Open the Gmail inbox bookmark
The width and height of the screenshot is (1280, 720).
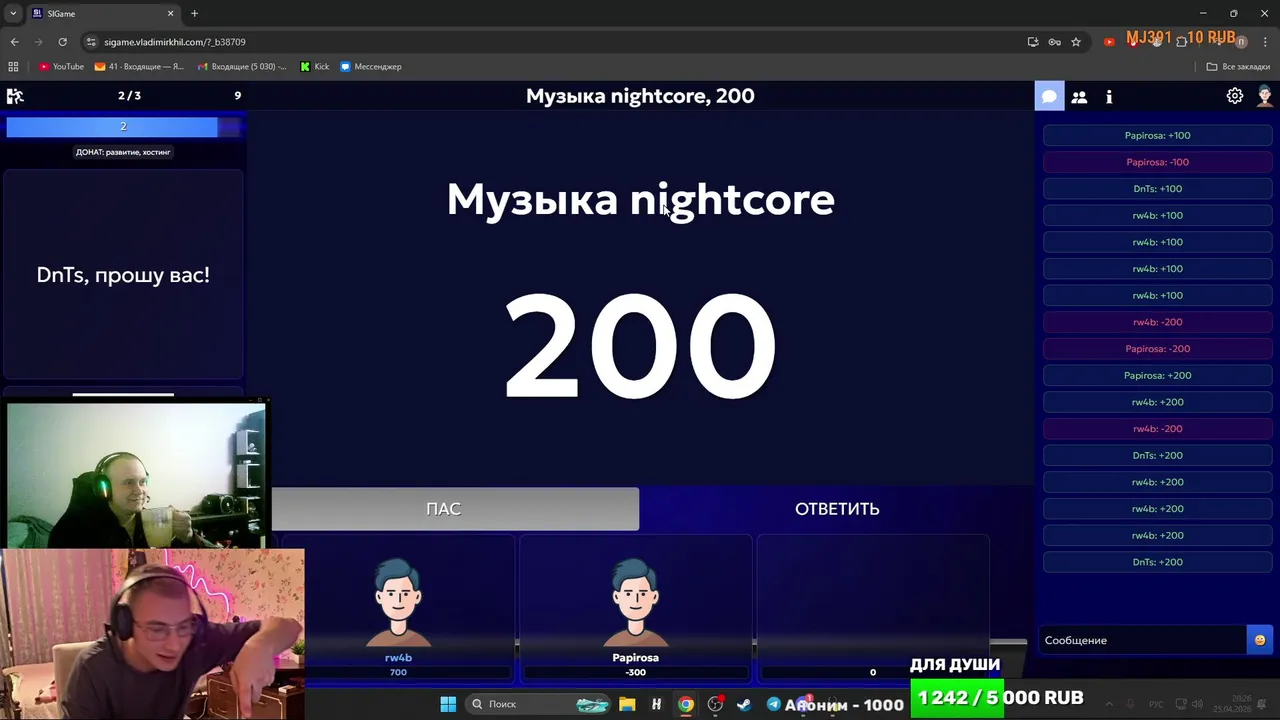click(242, 67)
